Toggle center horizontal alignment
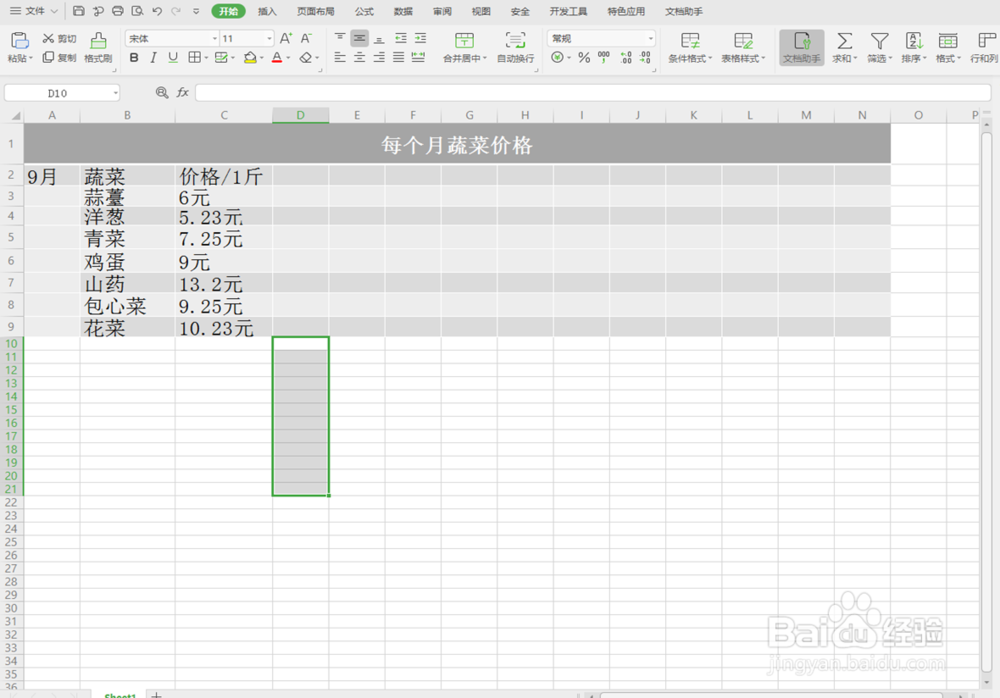This screenshot has height=698, width=1000. click(x=360, y=57)
